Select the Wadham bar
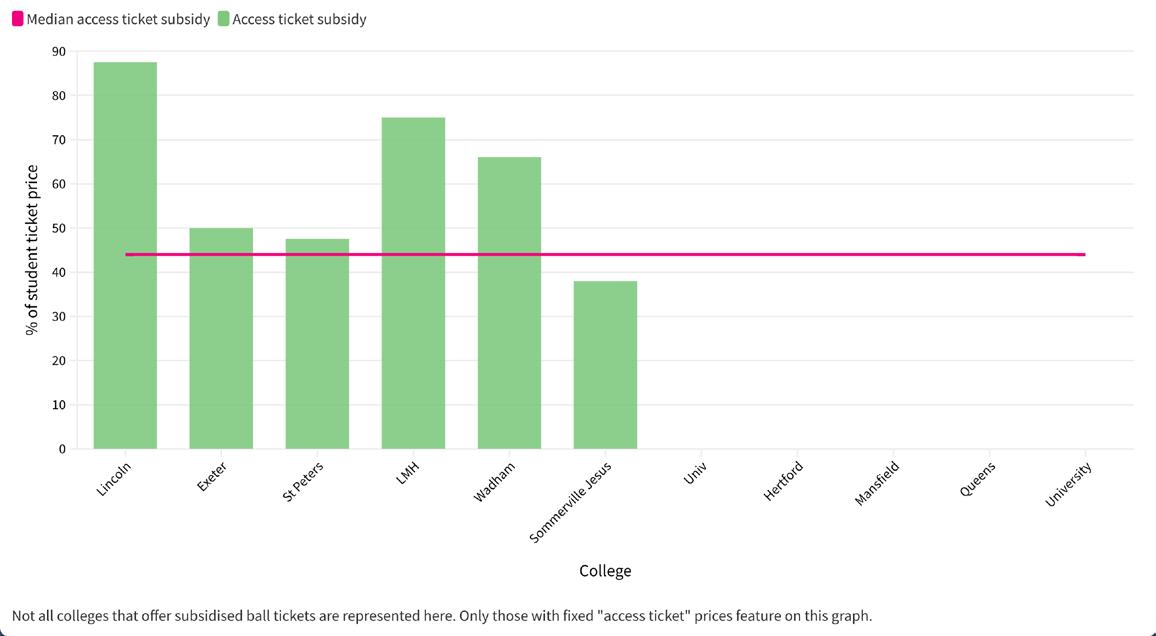 [509, 303]
